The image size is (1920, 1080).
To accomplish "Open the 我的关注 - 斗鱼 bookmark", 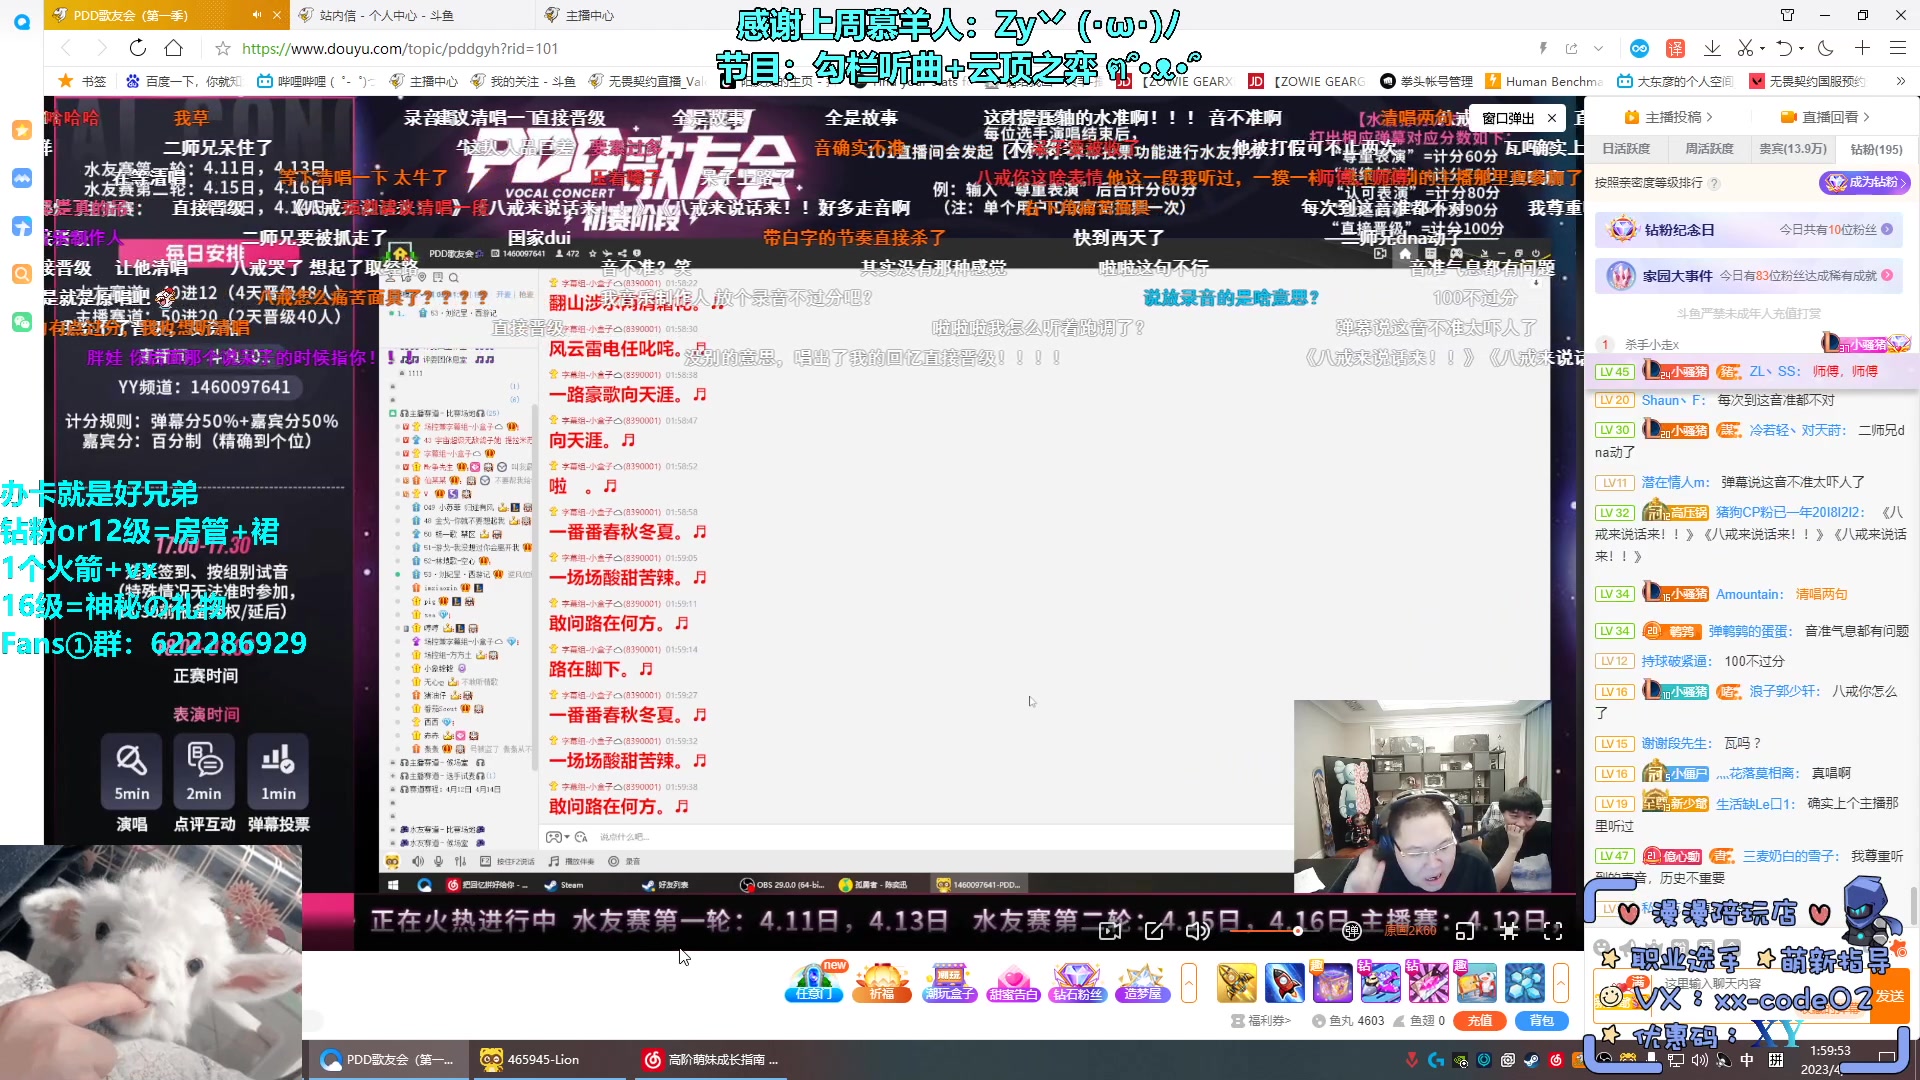I will click(x=523, y=81).
